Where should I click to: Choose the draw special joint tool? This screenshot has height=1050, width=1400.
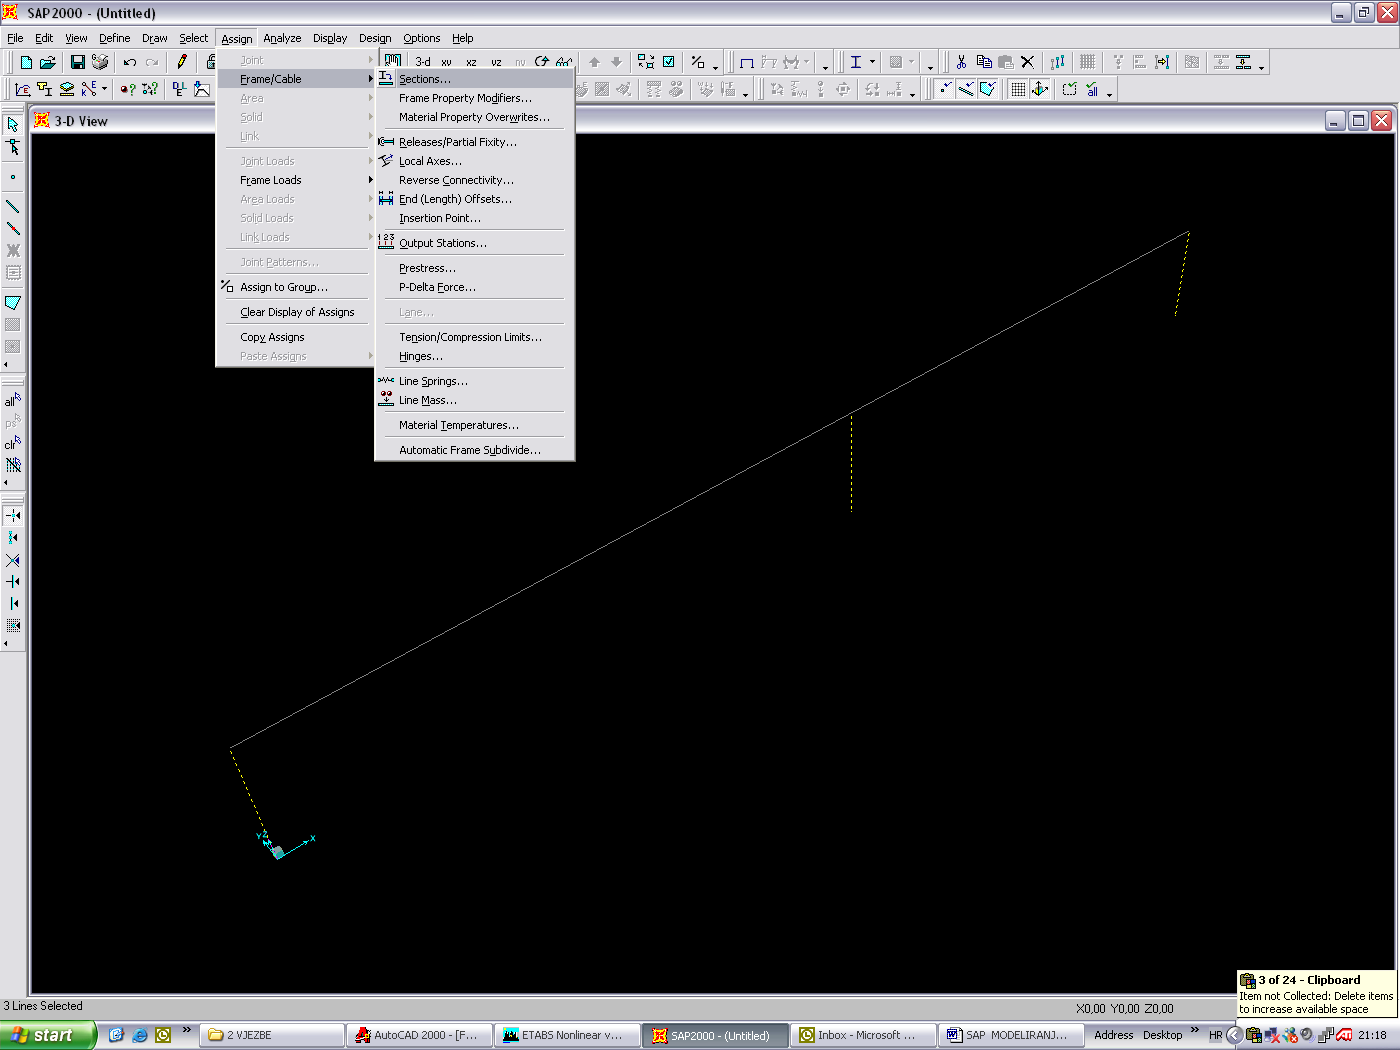point(13,177)
